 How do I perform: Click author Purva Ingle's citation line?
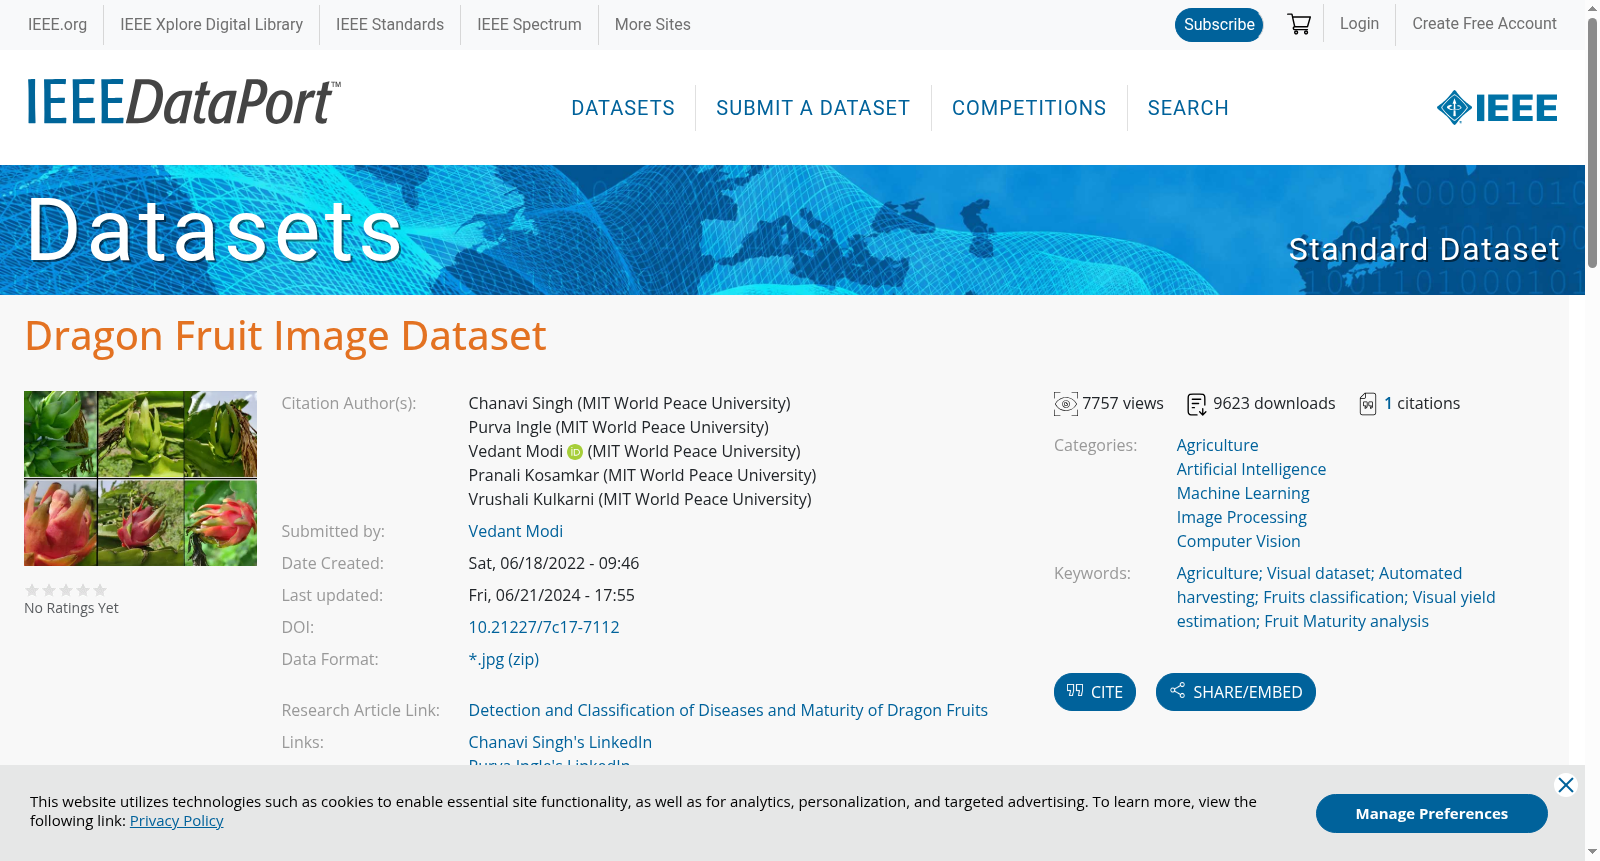click(619, 428)
